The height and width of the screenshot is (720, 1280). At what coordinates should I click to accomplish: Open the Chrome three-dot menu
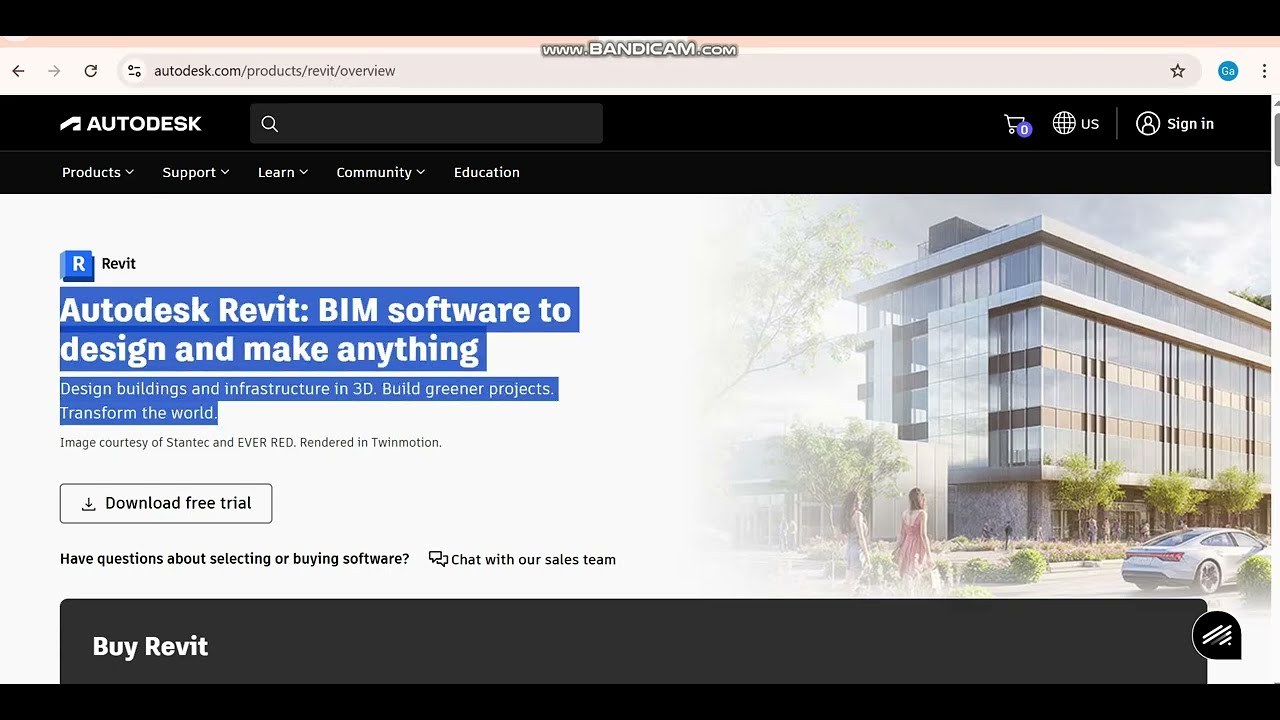click(1264, 71)
